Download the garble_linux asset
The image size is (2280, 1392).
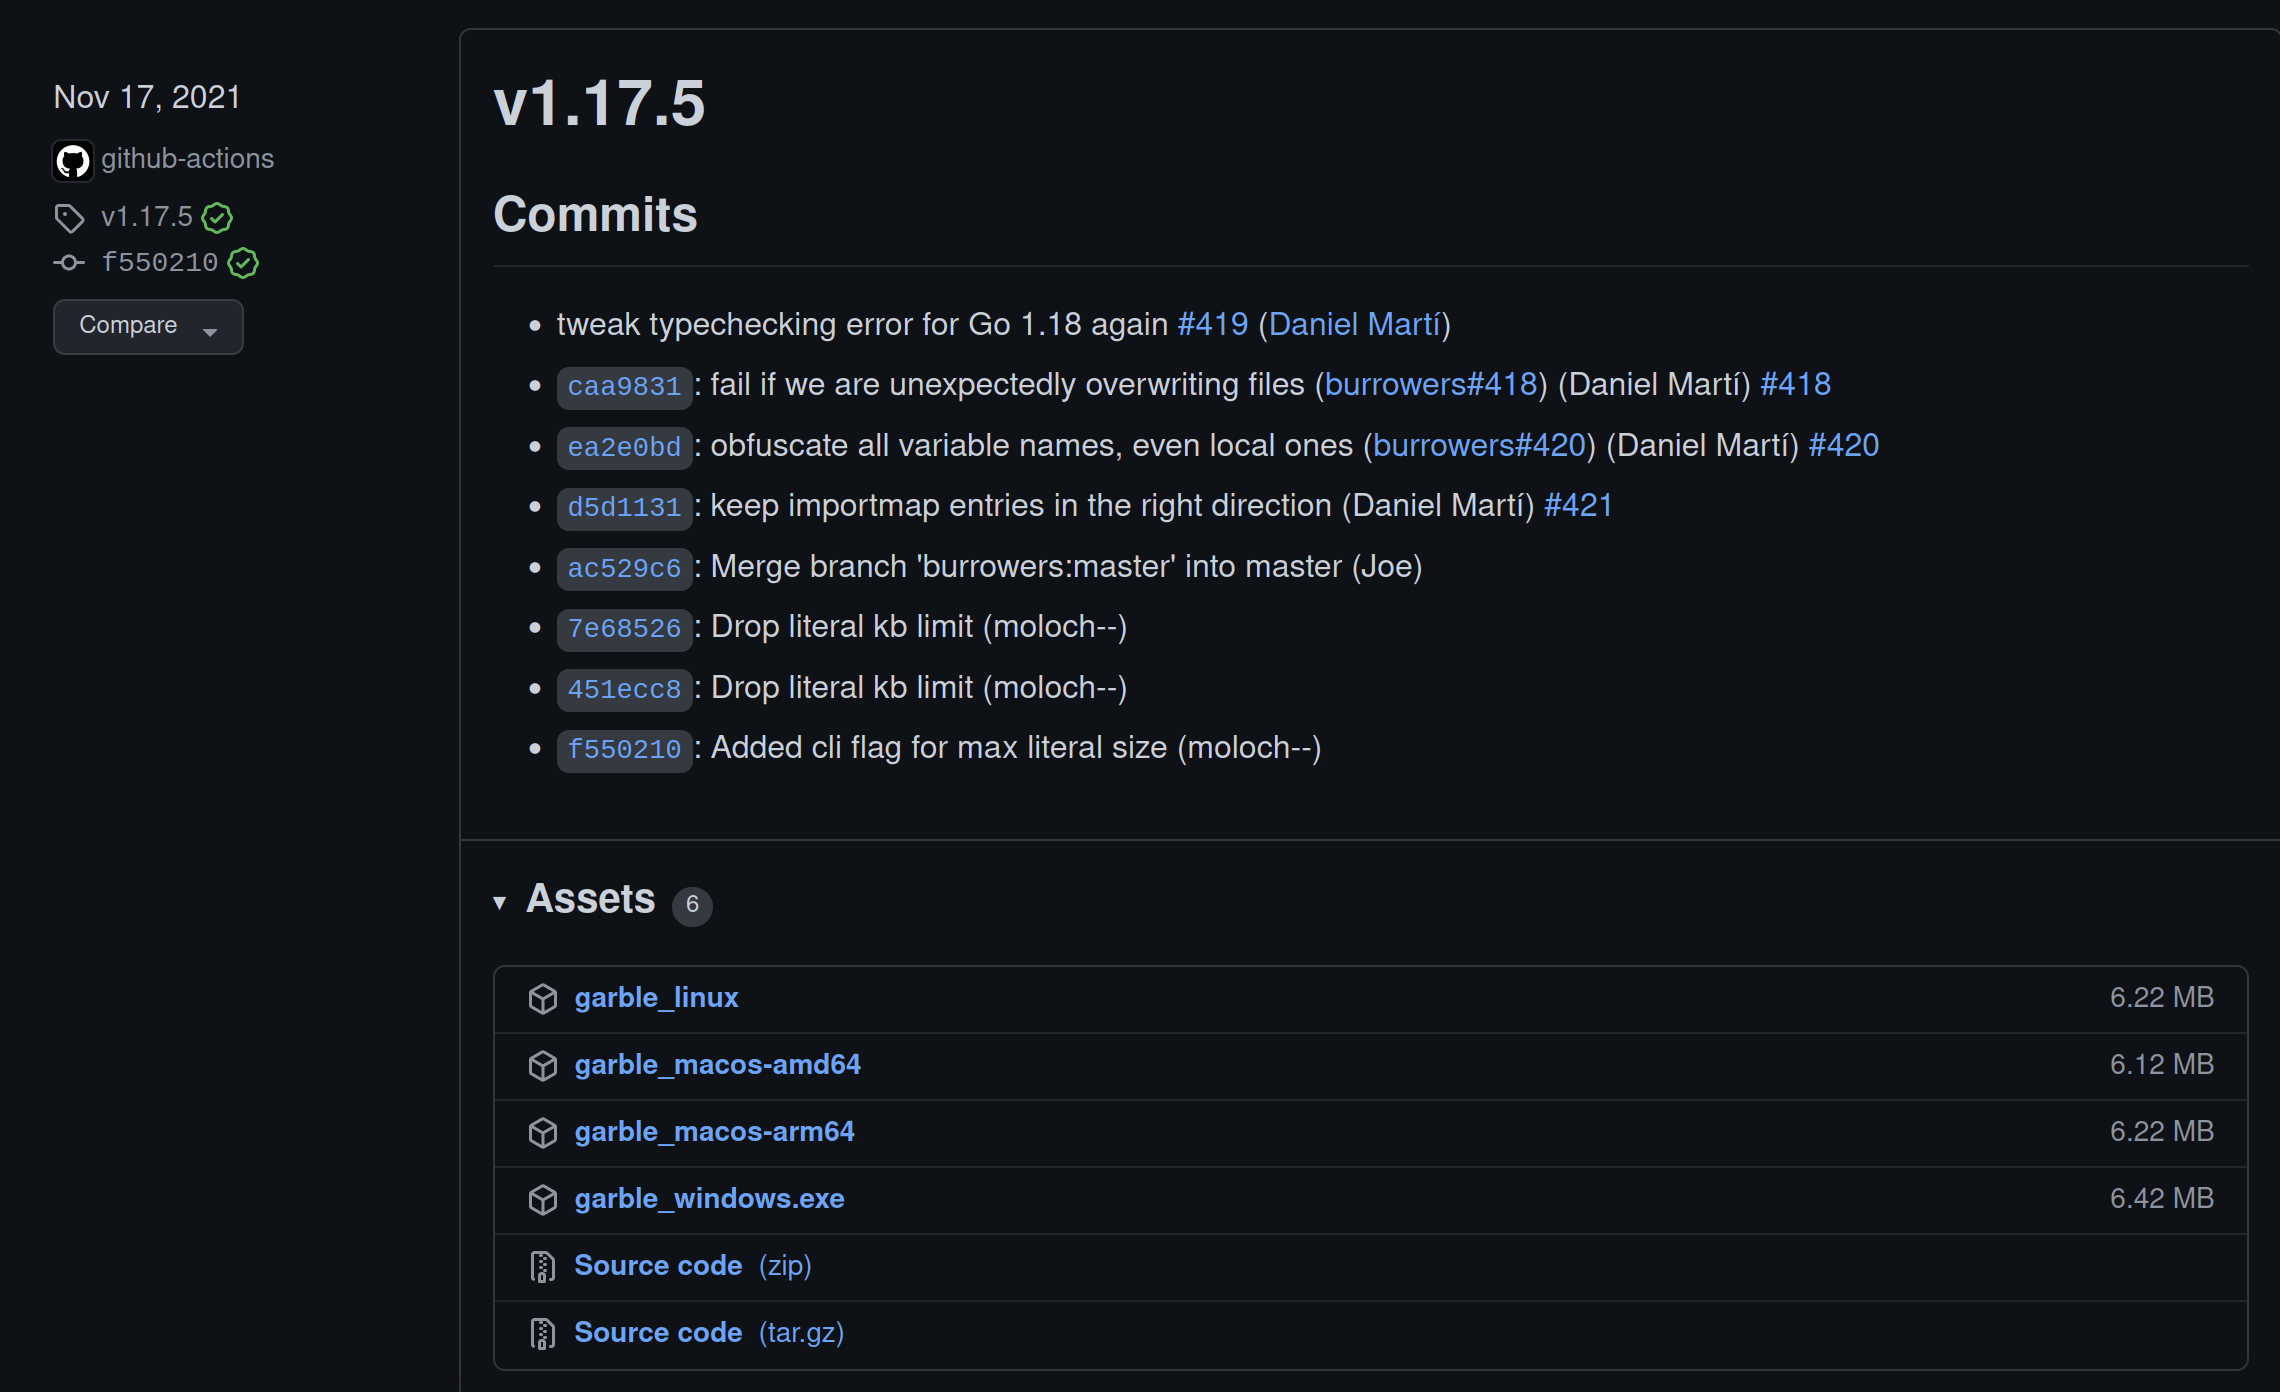click(x=656, y=997)
